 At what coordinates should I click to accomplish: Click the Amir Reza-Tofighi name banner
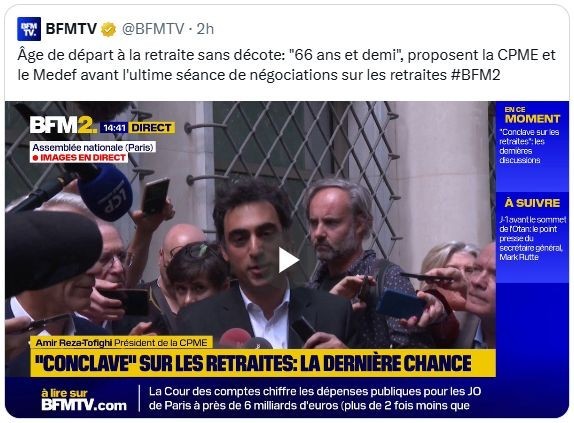coord(121,343)
